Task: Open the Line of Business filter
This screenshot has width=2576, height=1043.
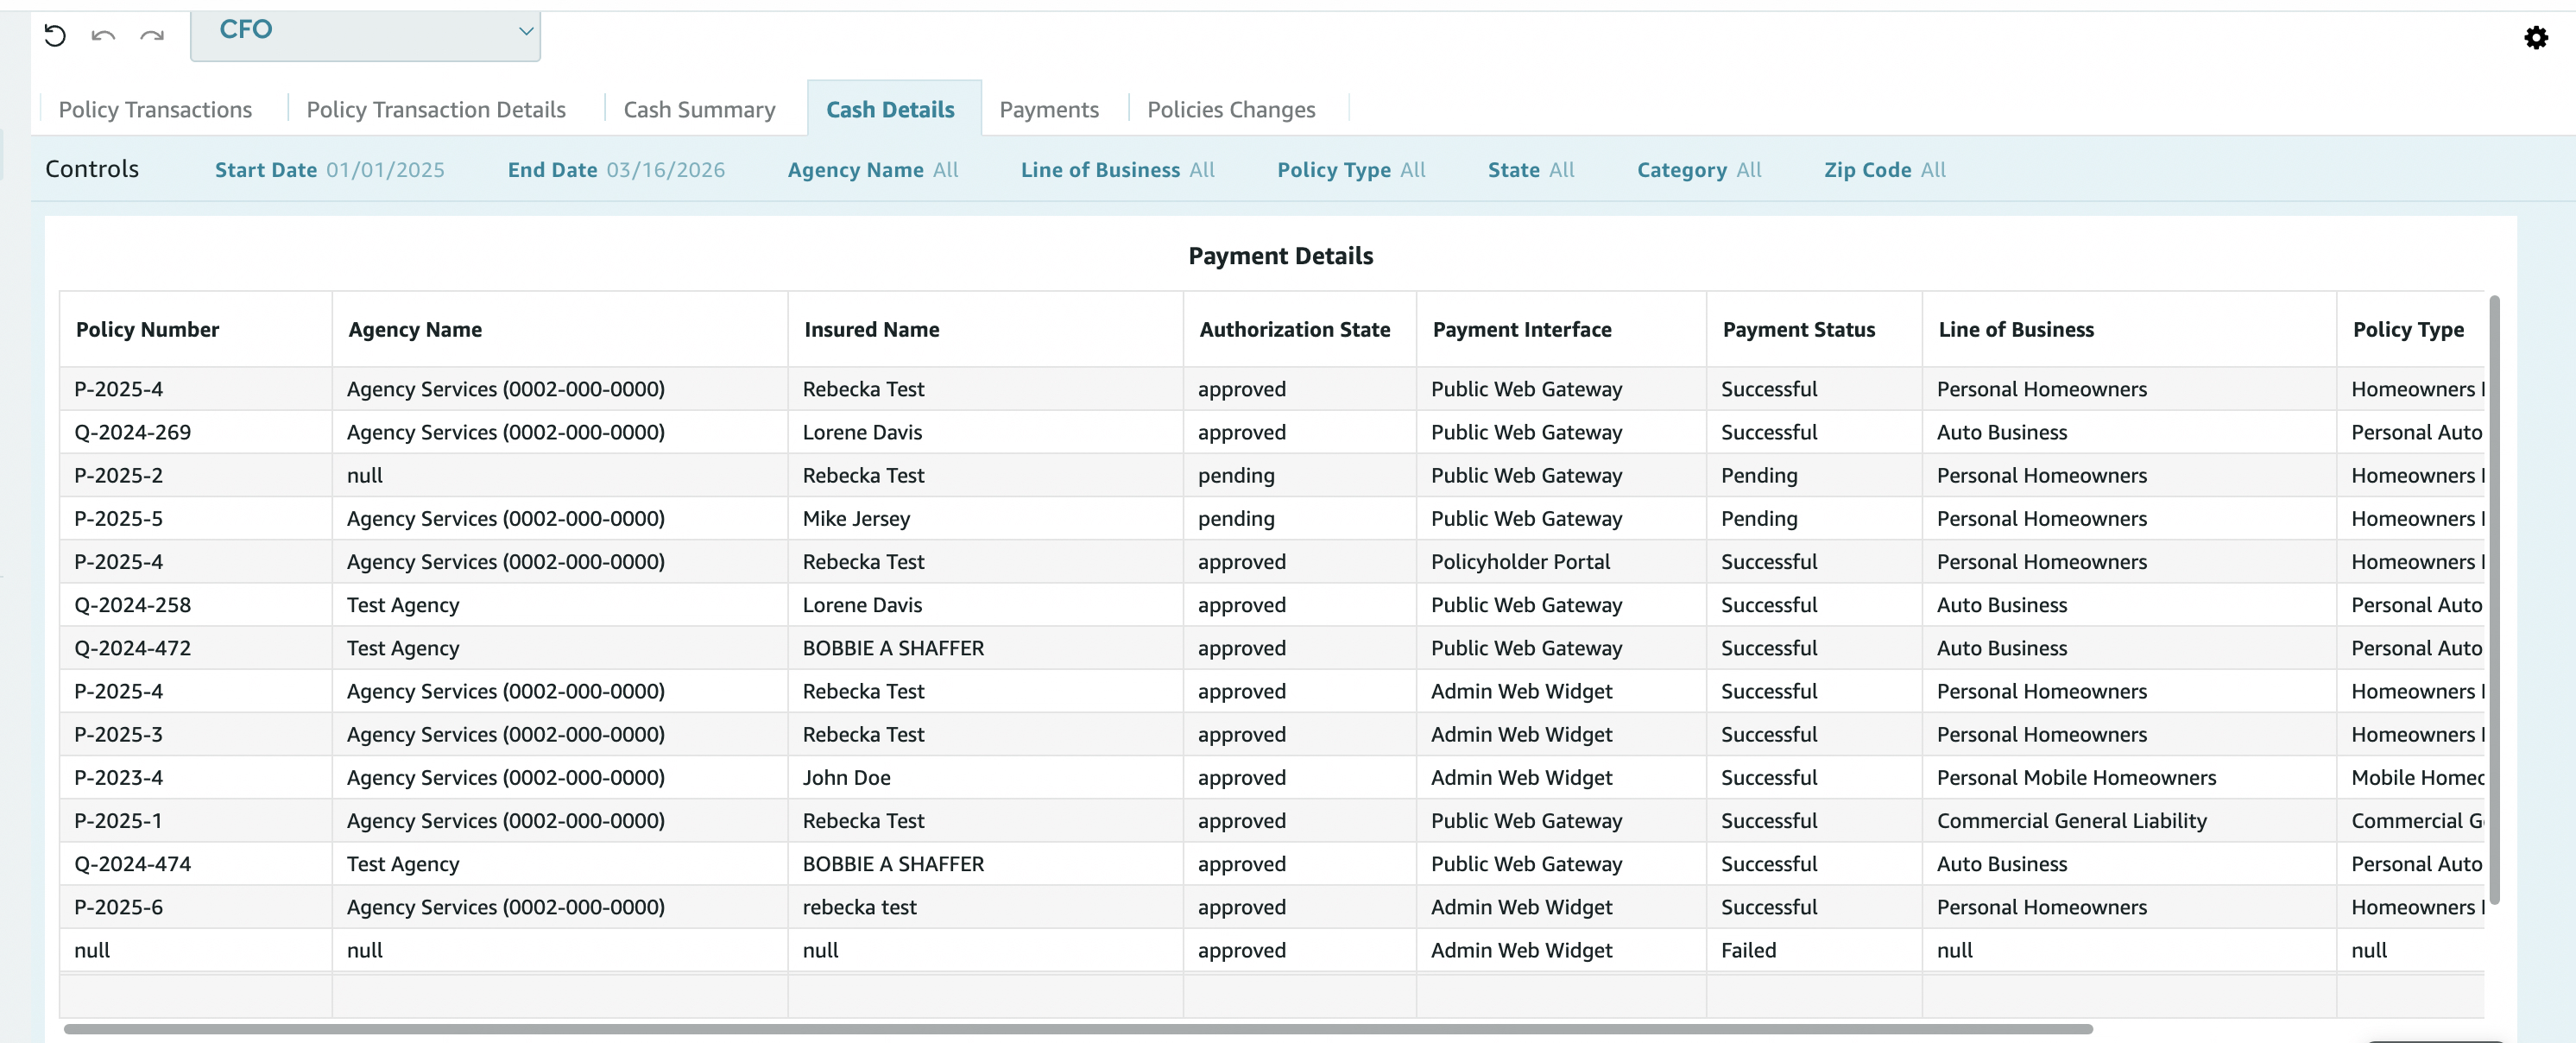Action: (1117, 170)
